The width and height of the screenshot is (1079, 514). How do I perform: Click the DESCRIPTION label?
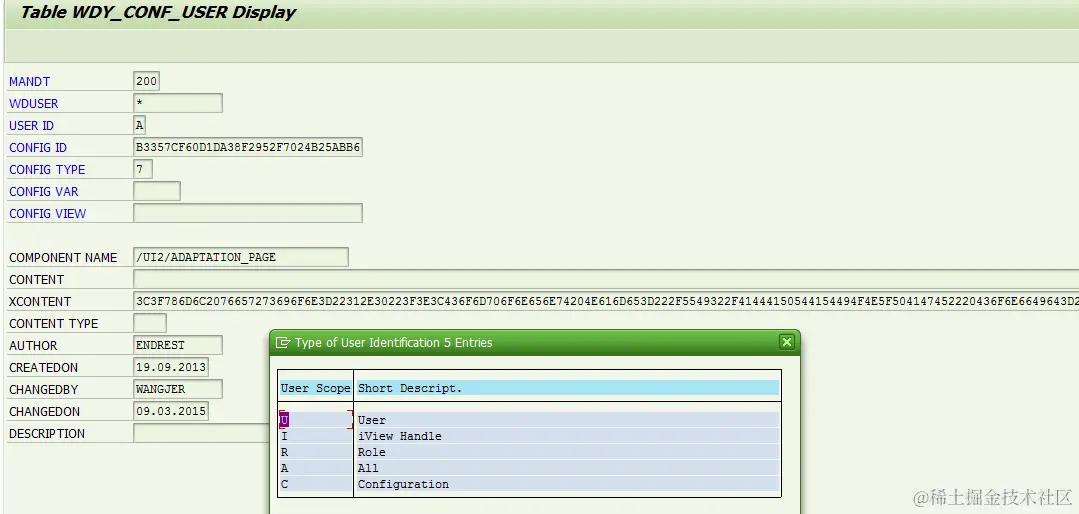(x=47, y=433)
